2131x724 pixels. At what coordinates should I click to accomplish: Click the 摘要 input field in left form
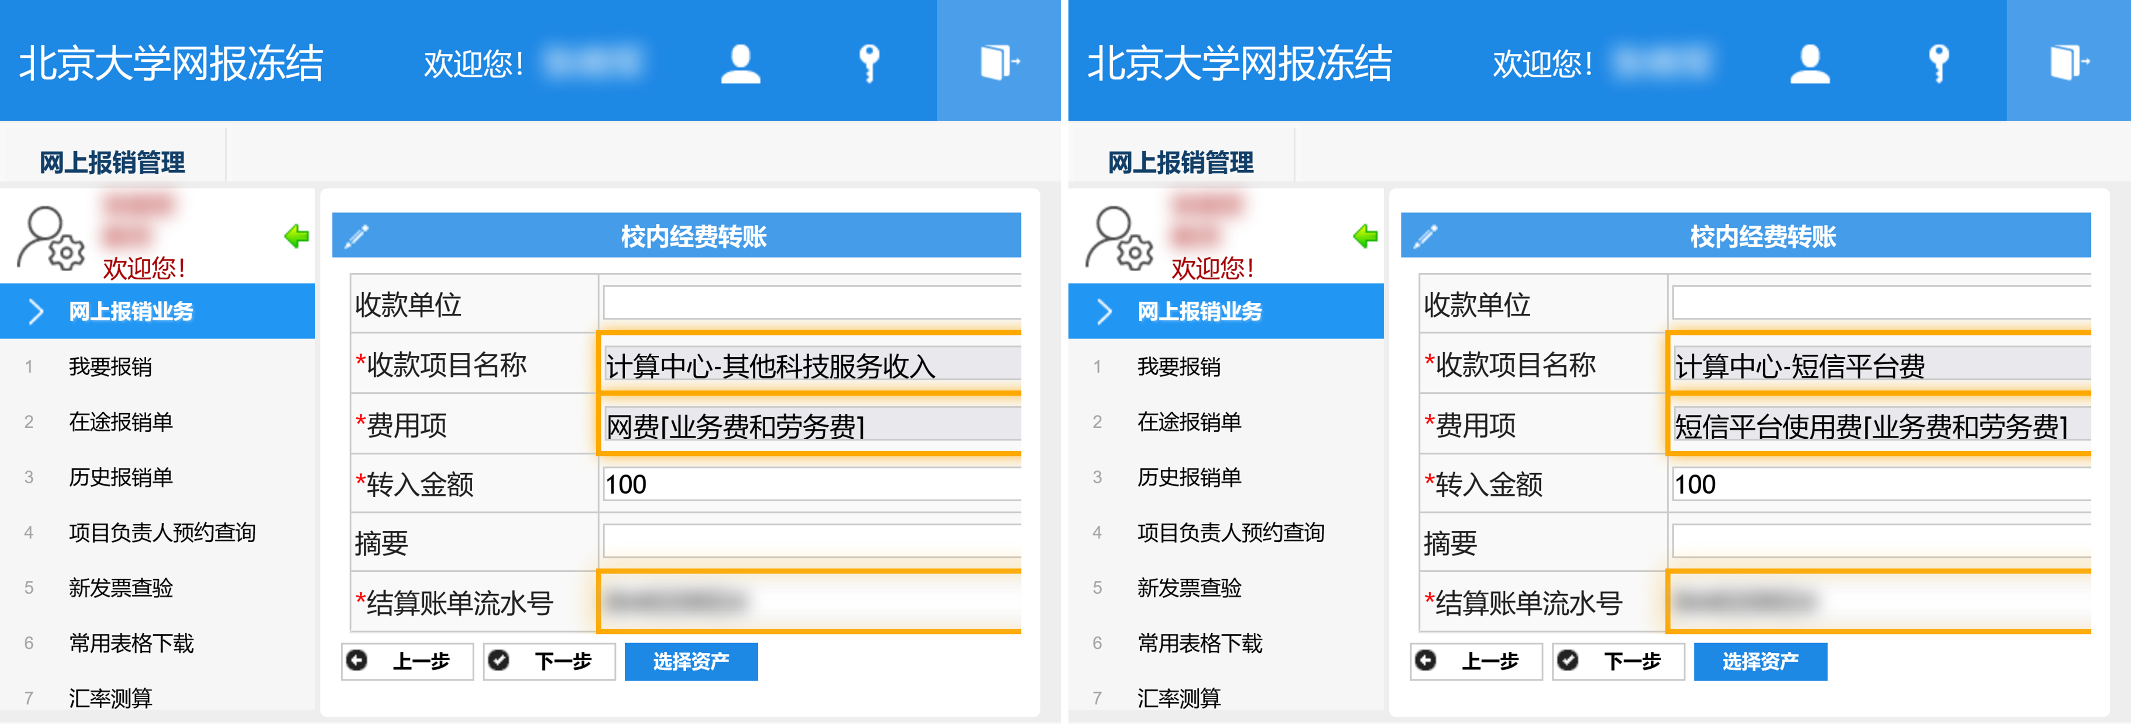tap(811, 542)
